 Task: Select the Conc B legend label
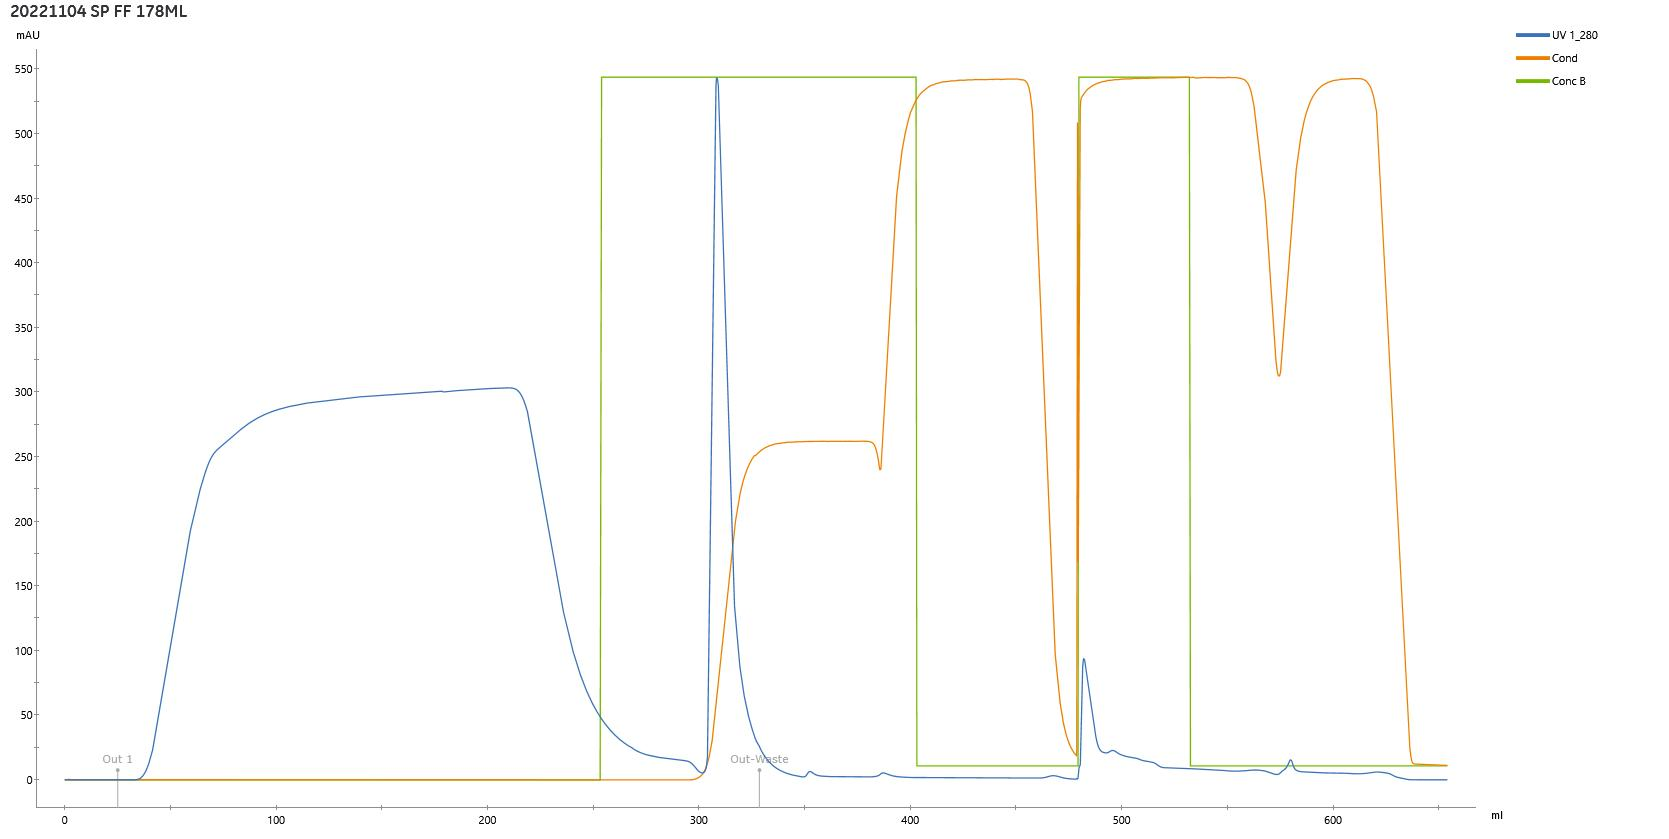coord(1568,81)
